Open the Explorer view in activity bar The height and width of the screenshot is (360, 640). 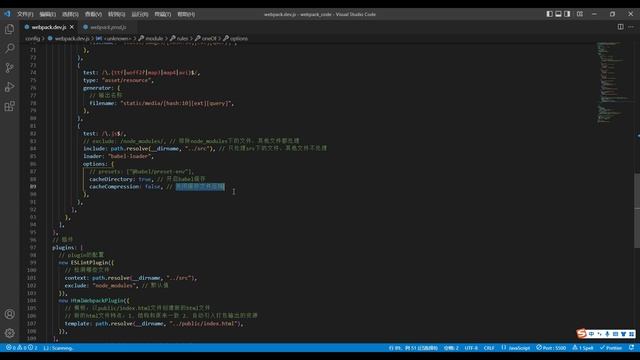[x=9, y=29]
